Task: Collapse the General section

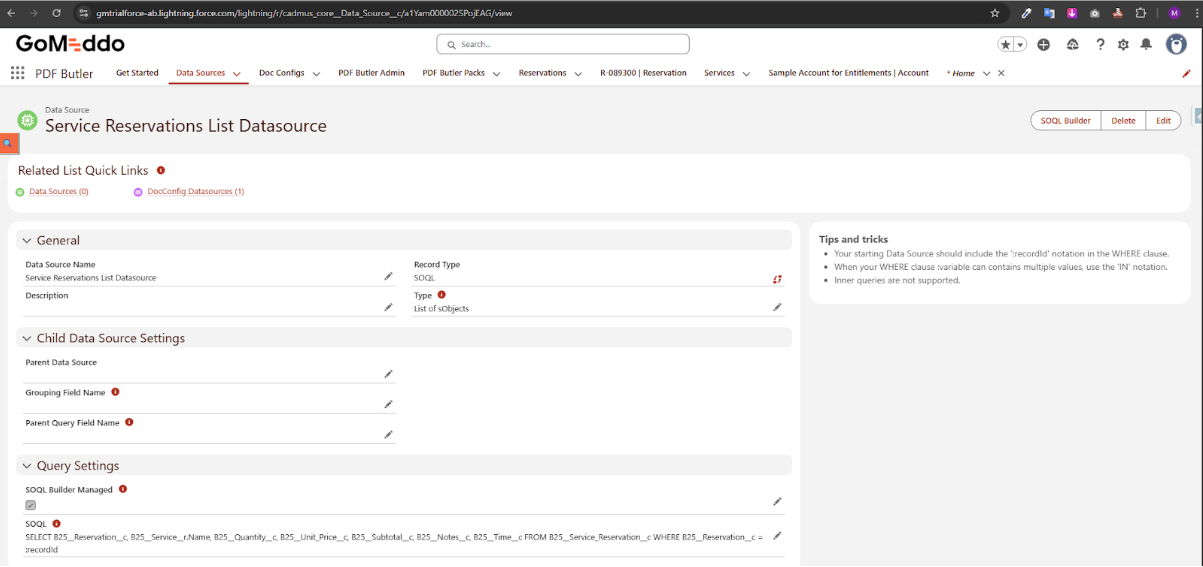Action: click(x=27, y=241)
